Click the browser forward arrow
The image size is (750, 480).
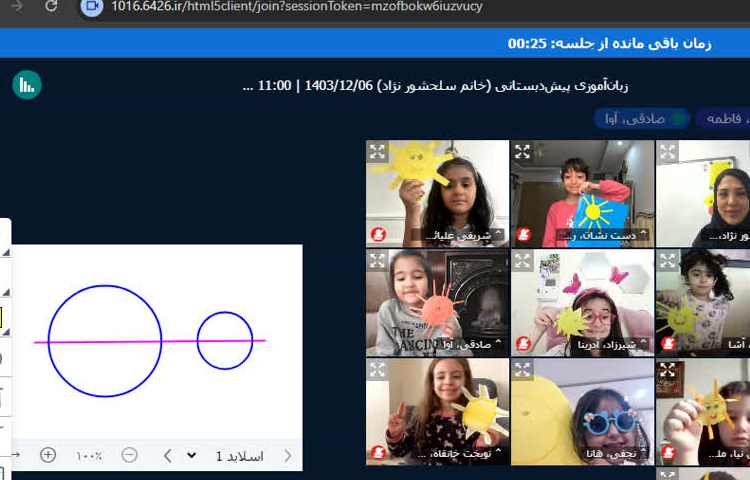tap(17, 6)
